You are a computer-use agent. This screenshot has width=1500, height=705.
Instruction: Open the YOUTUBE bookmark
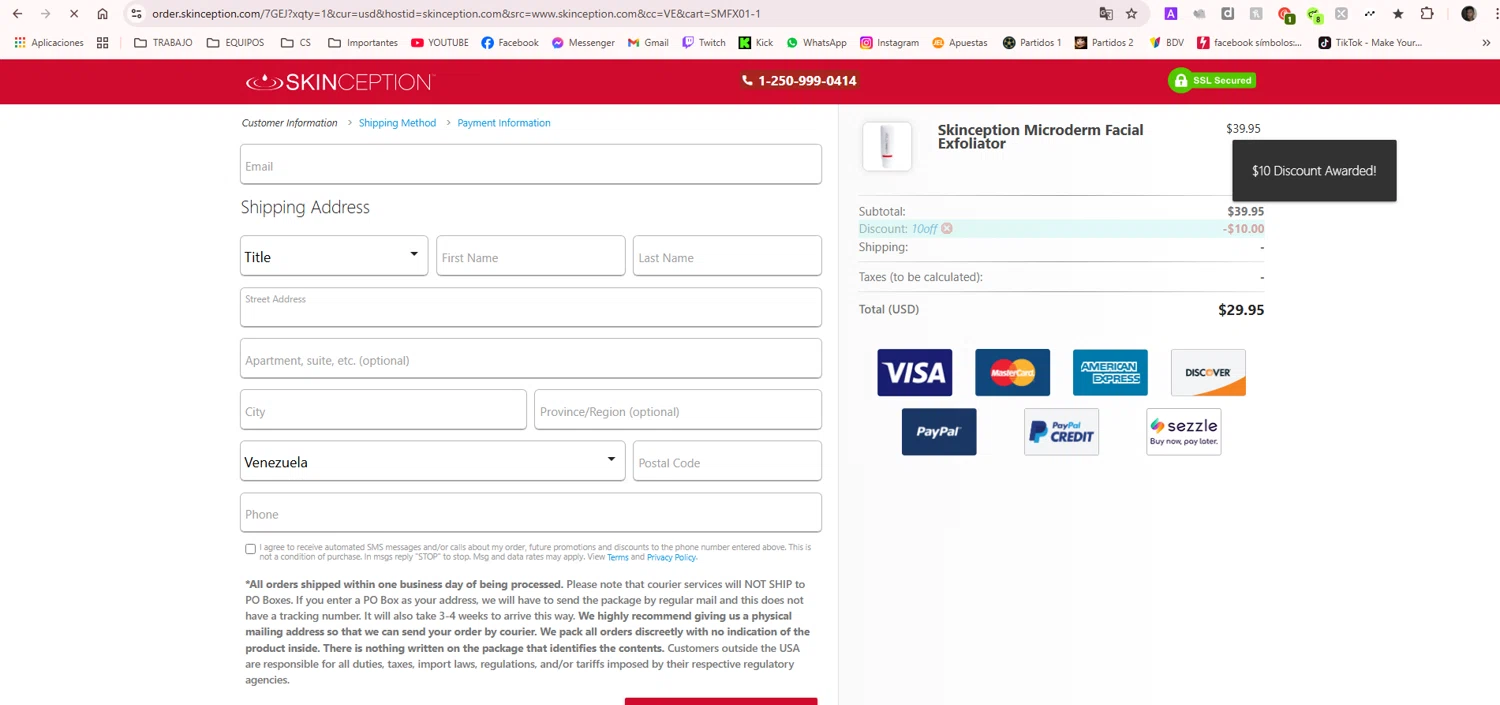439,43
